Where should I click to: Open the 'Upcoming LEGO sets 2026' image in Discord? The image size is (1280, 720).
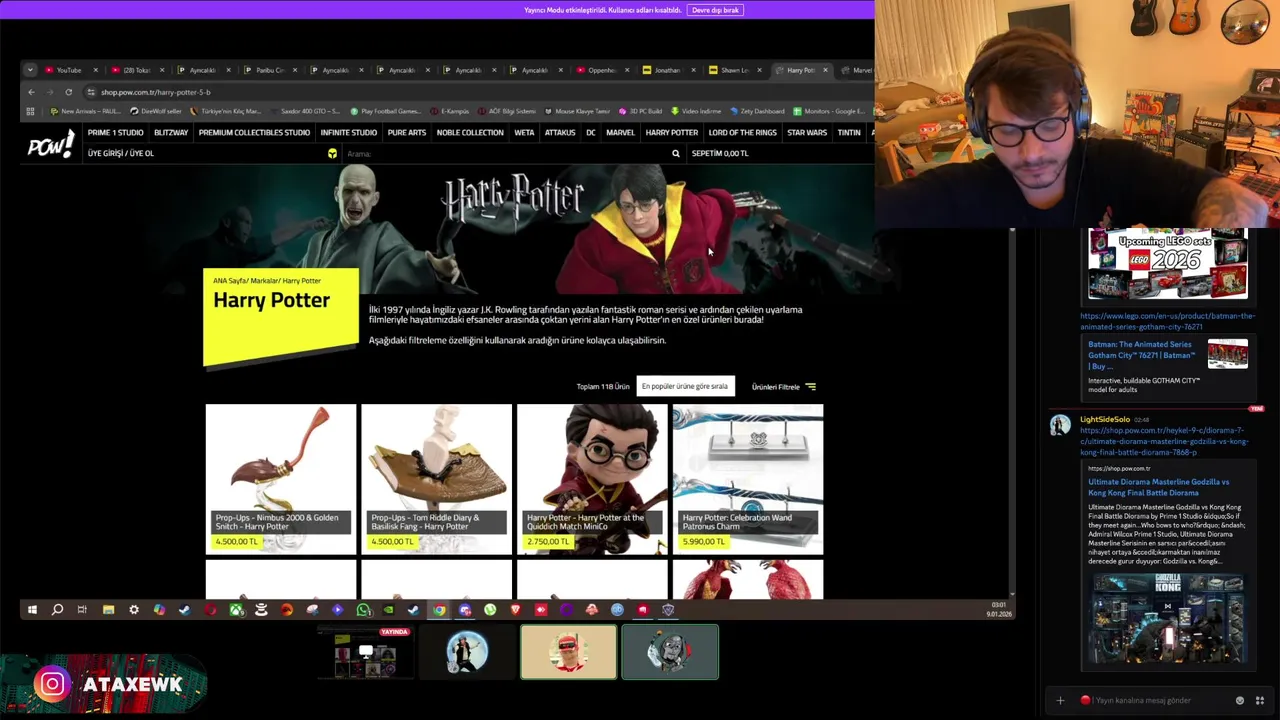tap(1167, 264)
